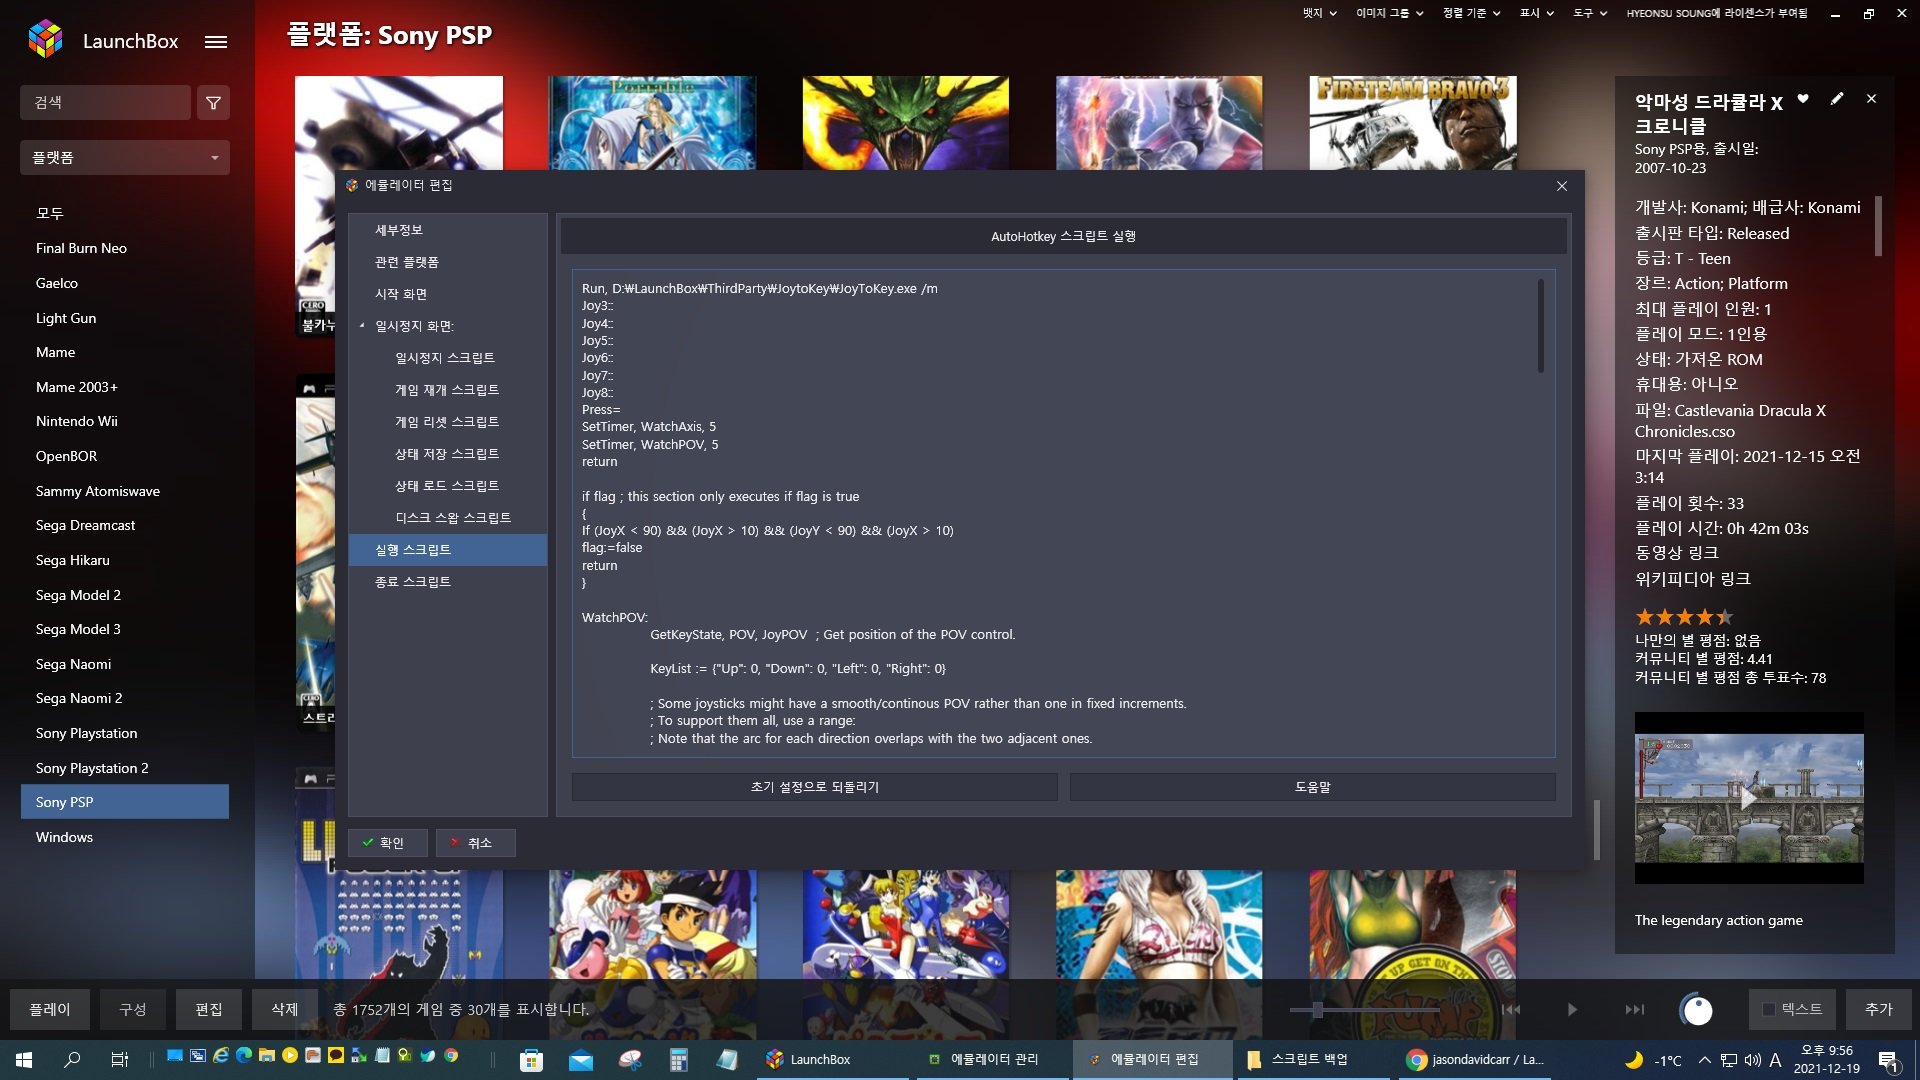
Task: Close the game details side panel
Action: (1871, 99)
